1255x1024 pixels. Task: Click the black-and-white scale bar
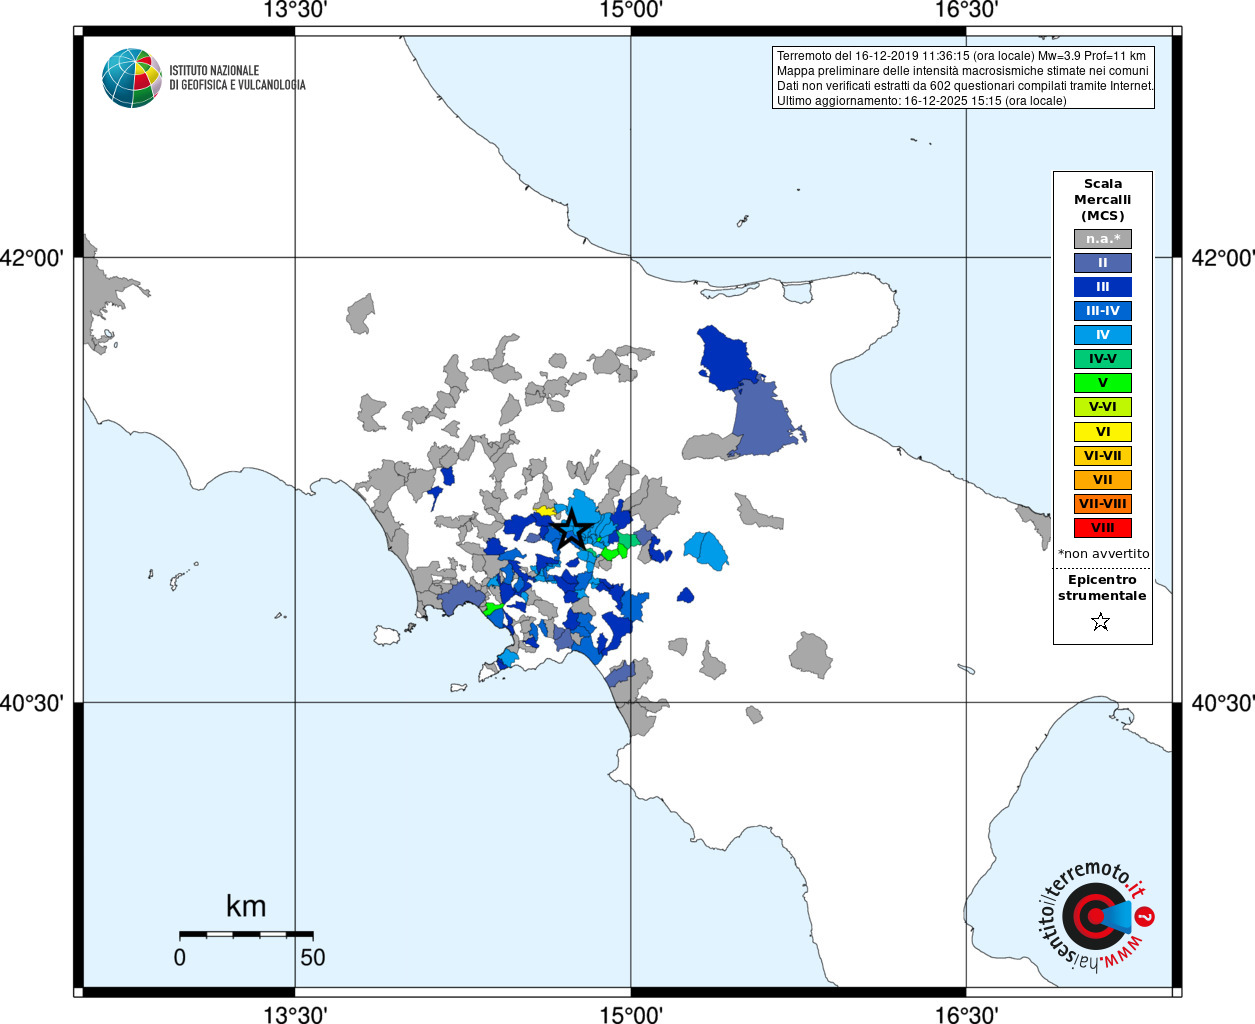tap(246, 934)
